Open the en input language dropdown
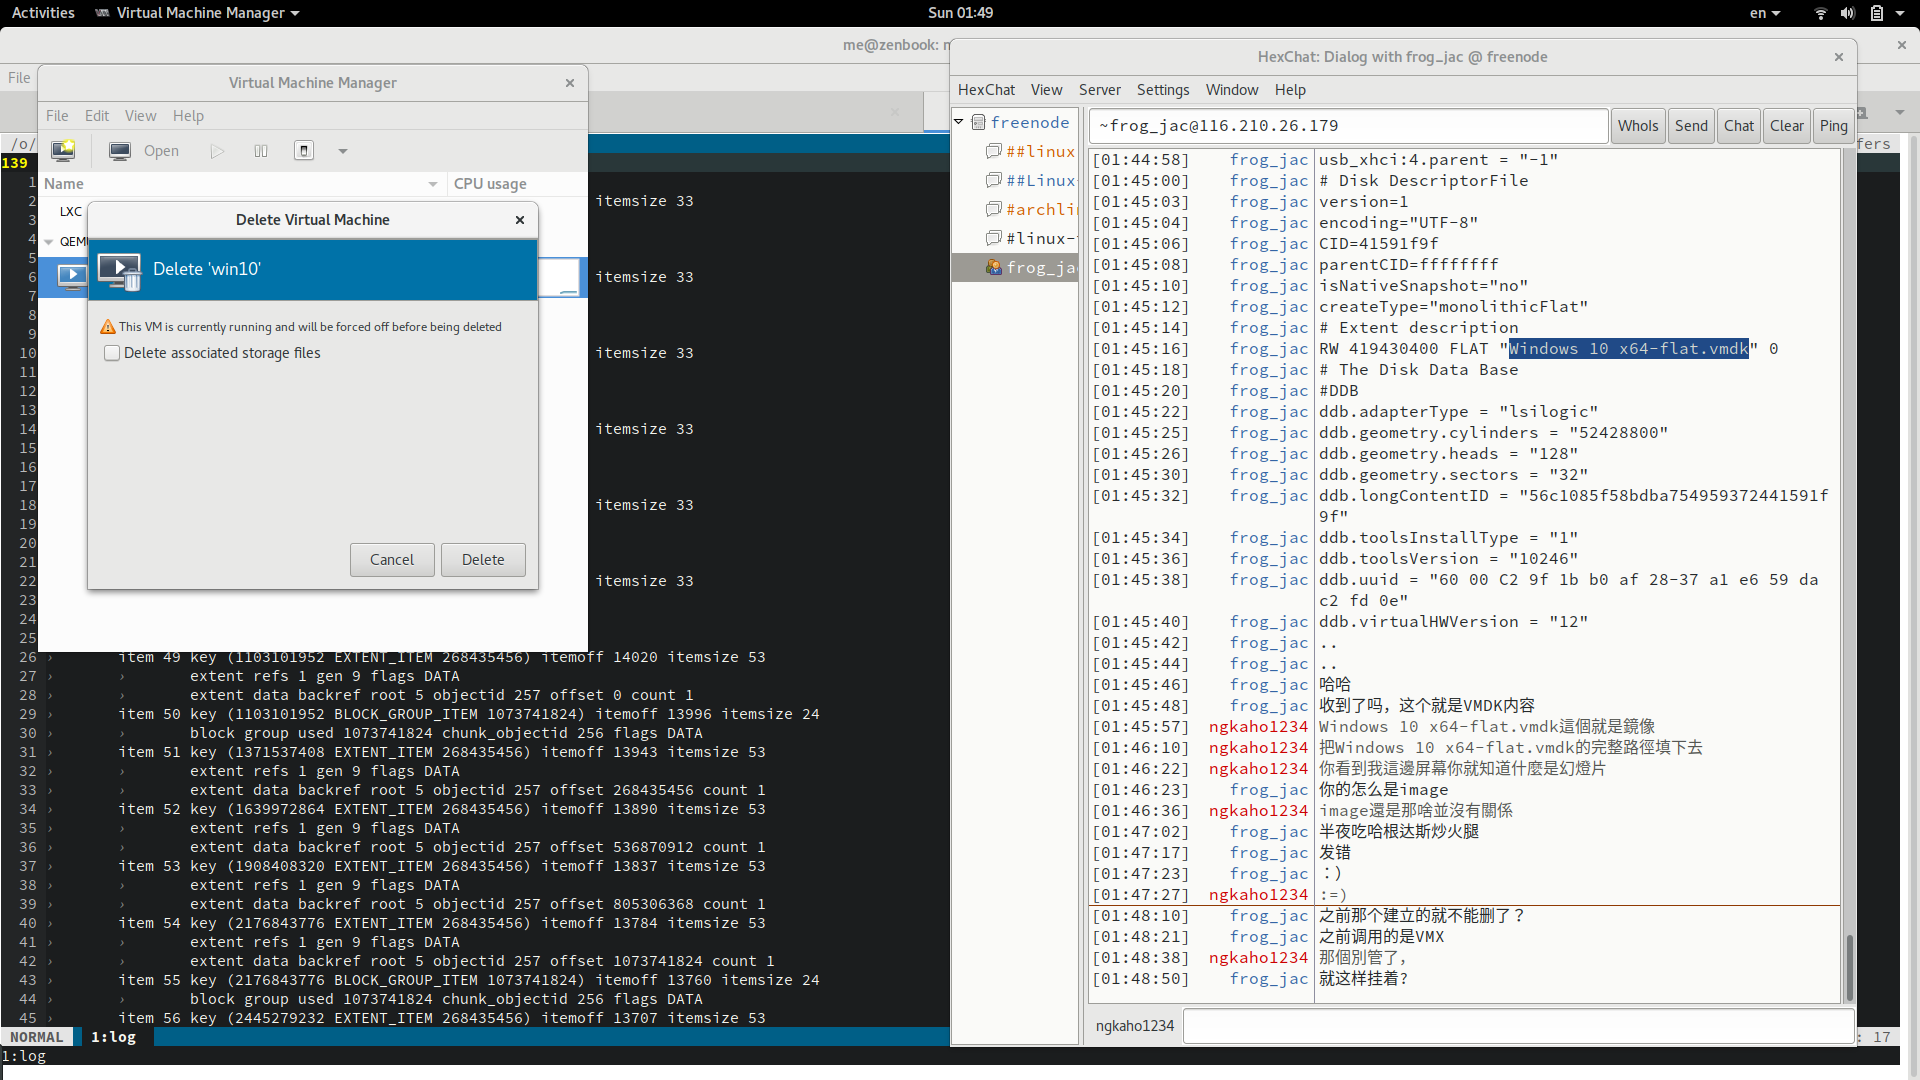 pos(1765,13)
